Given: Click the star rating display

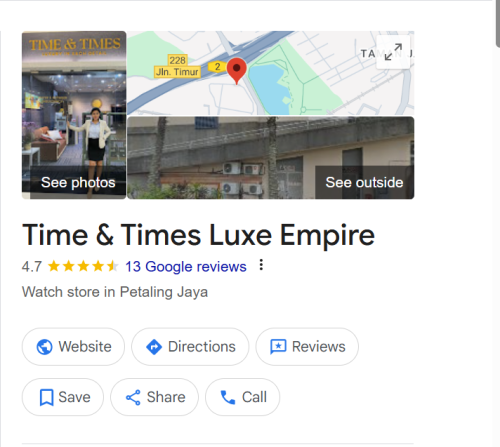Looking at the screenshot, I should 83,266.
